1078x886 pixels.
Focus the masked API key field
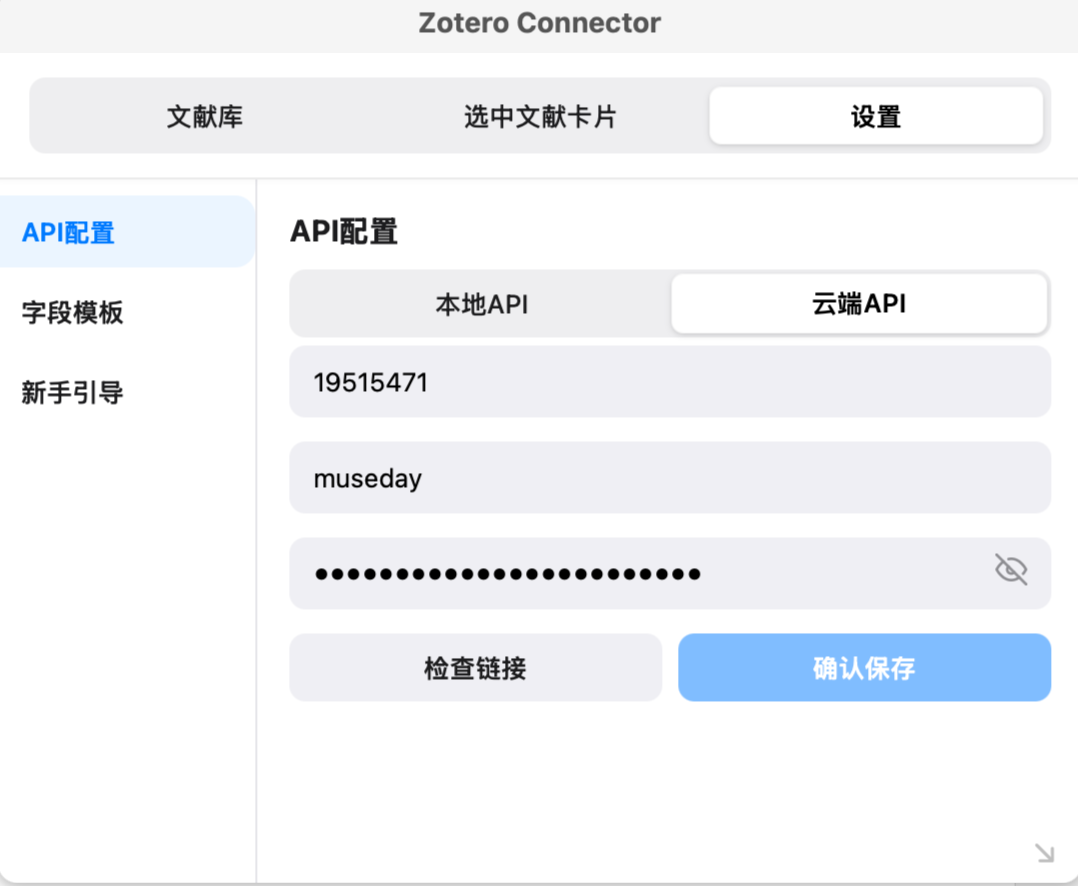pyautogui.click(x=640, y=574)
